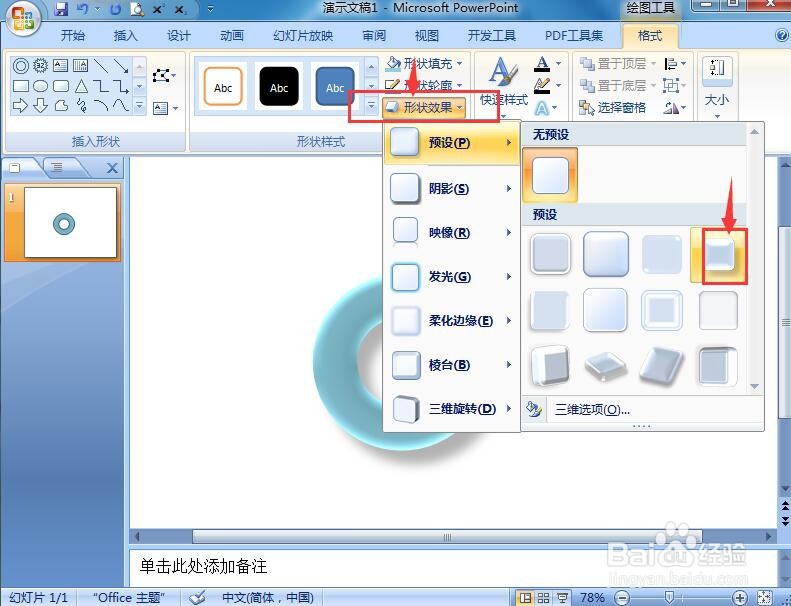
Task: Open the 柔化边缘(E) submenu item
Action: (x=451, y=321)
